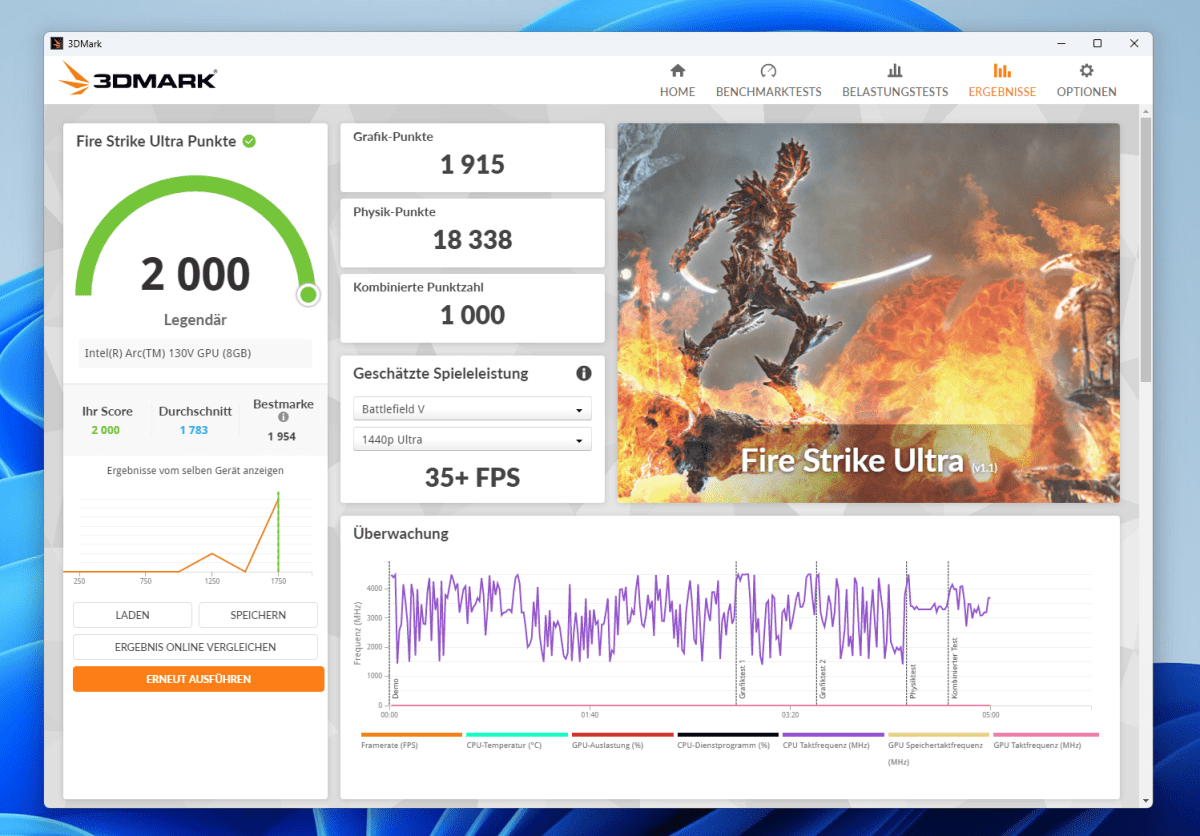Click the Kombinierter Test chart marker
1200x836 pixels.
955,669
